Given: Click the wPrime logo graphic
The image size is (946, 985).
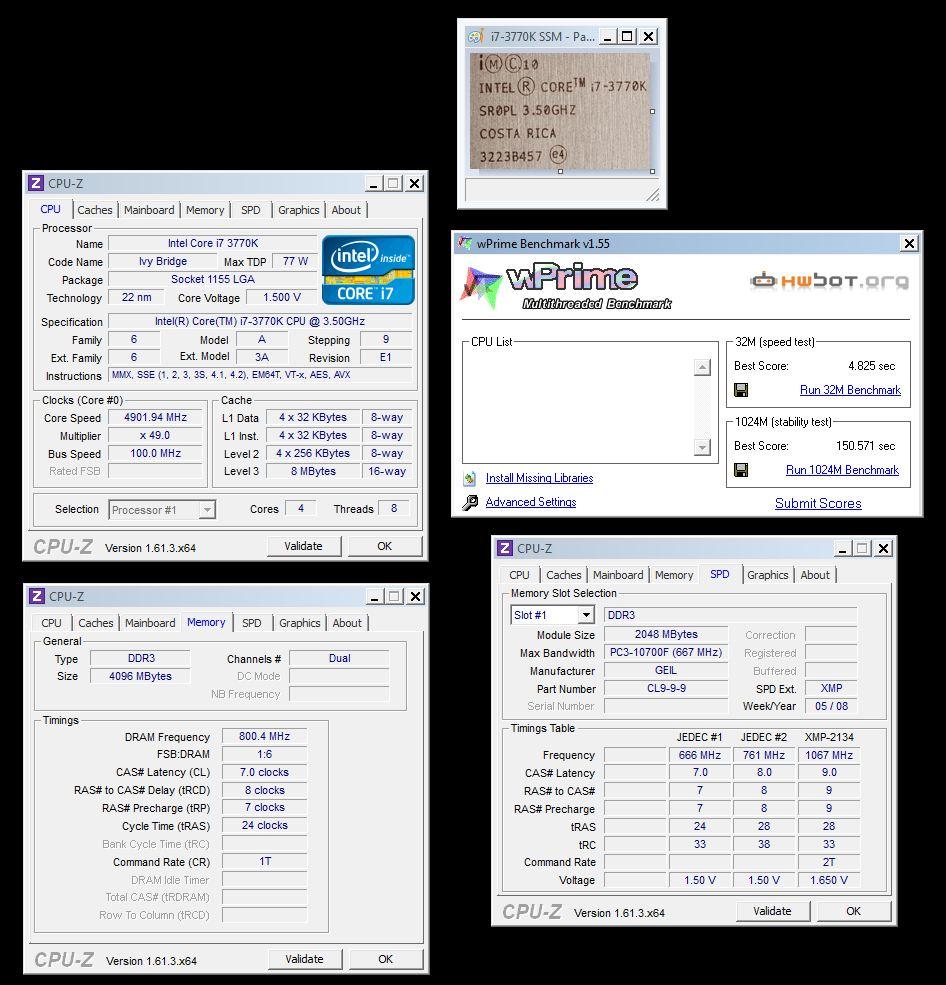Looking at the screenshot, I should coord(565,287).
